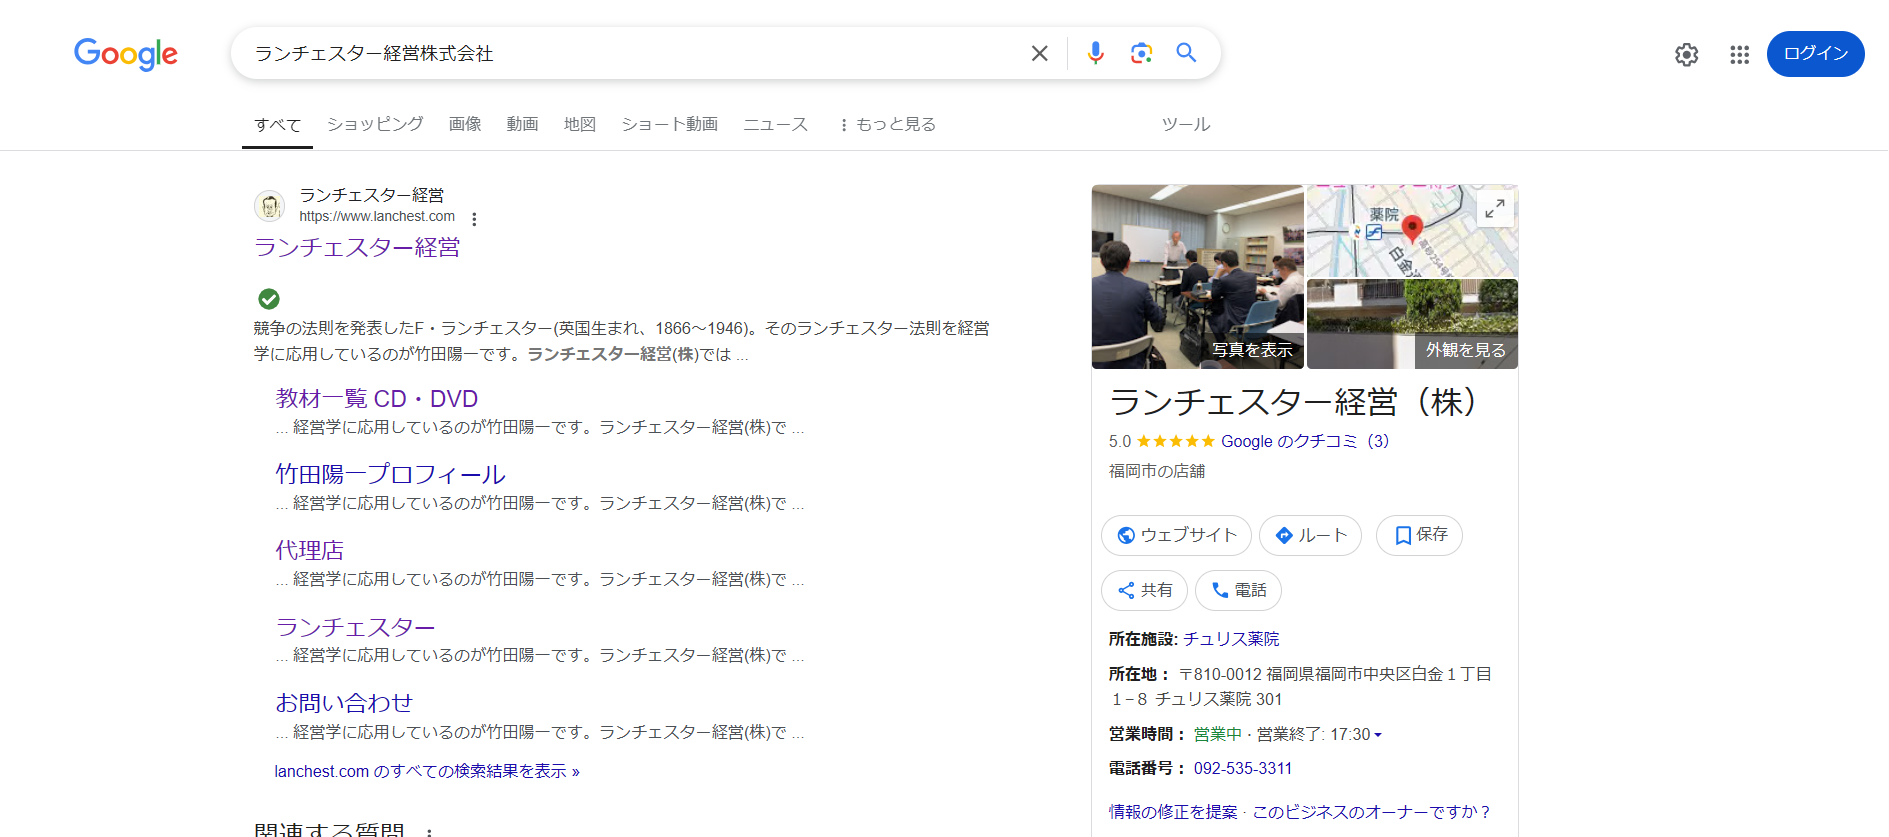This screenshot has width=1889, height=837.
Task: Click the ルート directions button
Action: (x=1310, y=535)
